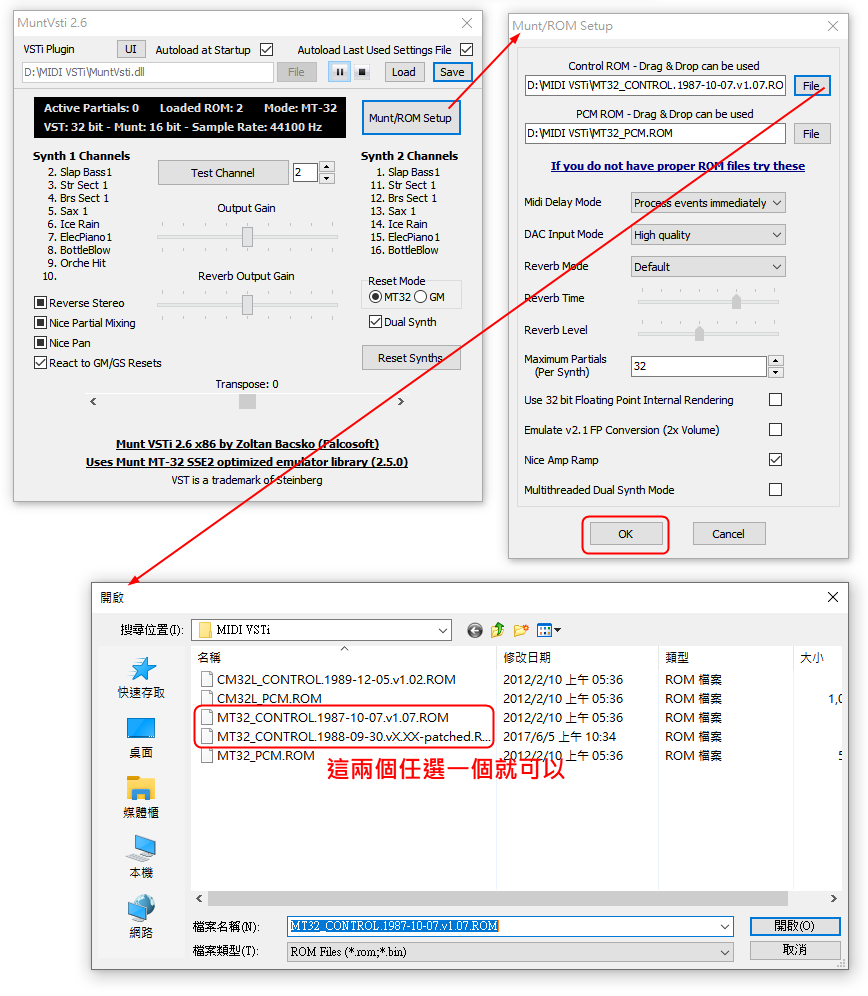868x996 pixels.
Task: Go back with the file dialog back arrow
Action: (475, 630)
